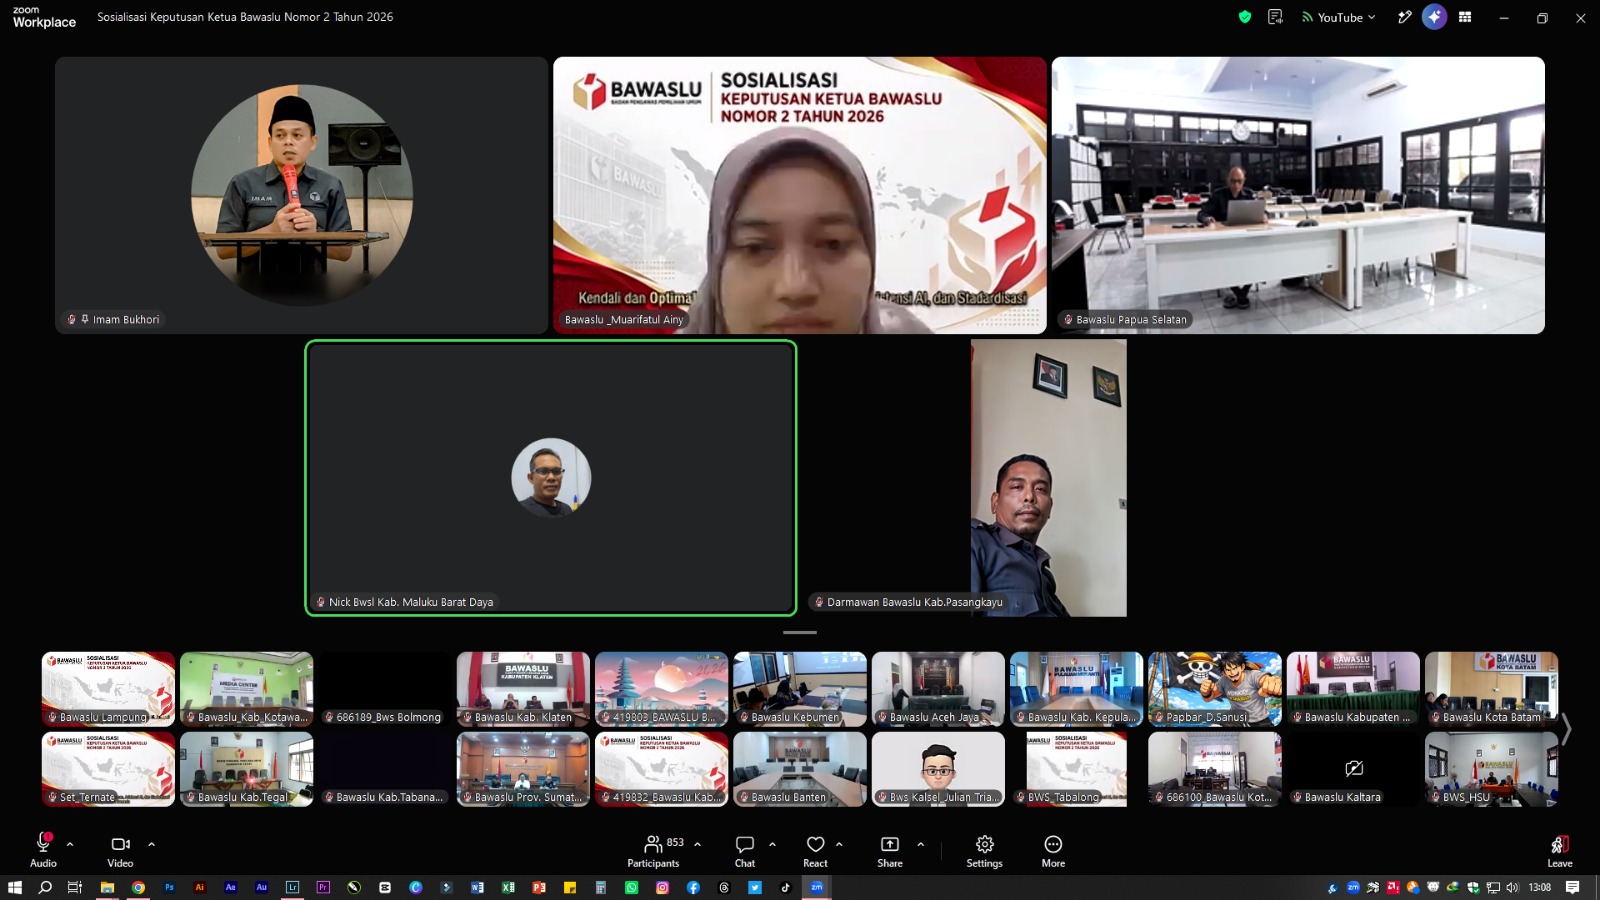Viewport: 1600px width, 900px height.
Task: Open the More options menu
Action: coord(1053,850)
